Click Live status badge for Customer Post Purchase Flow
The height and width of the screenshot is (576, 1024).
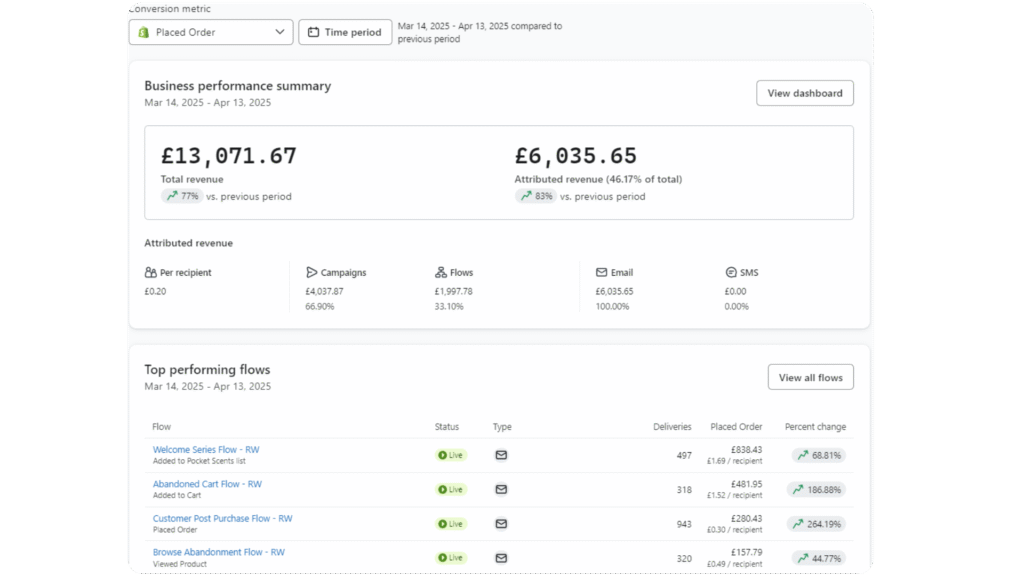[451, 524]
